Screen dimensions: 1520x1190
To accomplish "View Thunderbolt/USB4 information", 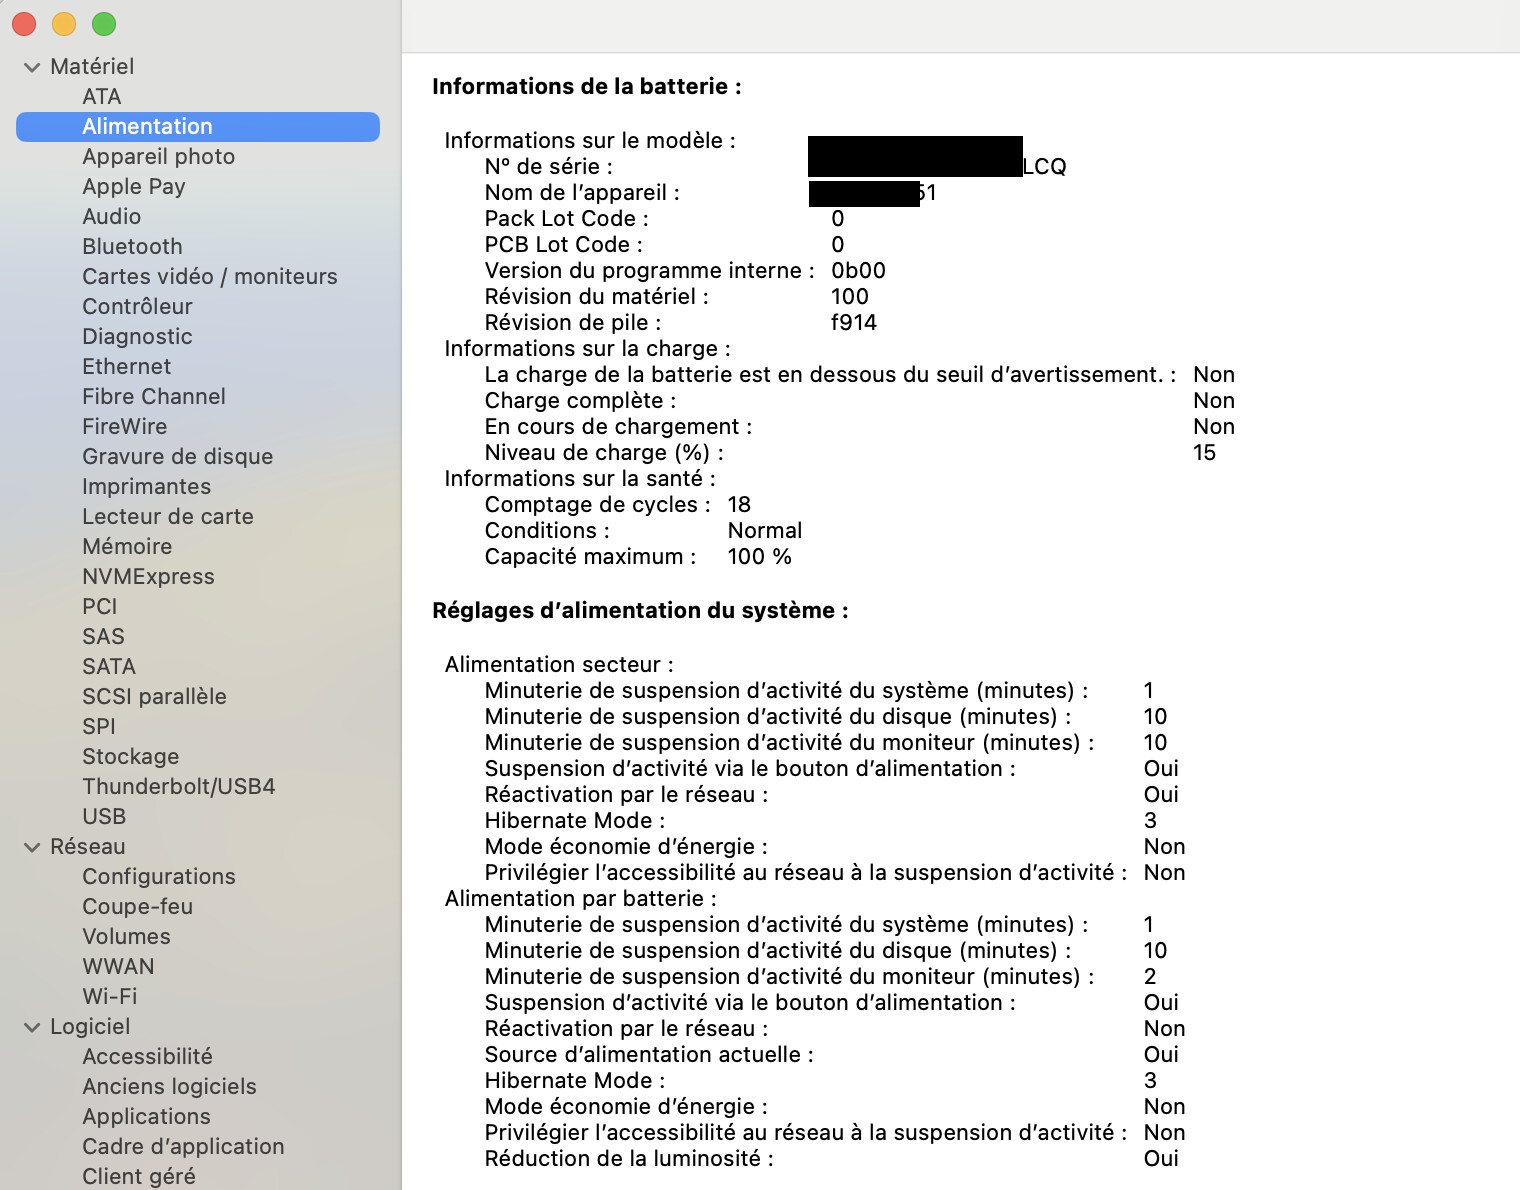I will [x=178, y=786].
